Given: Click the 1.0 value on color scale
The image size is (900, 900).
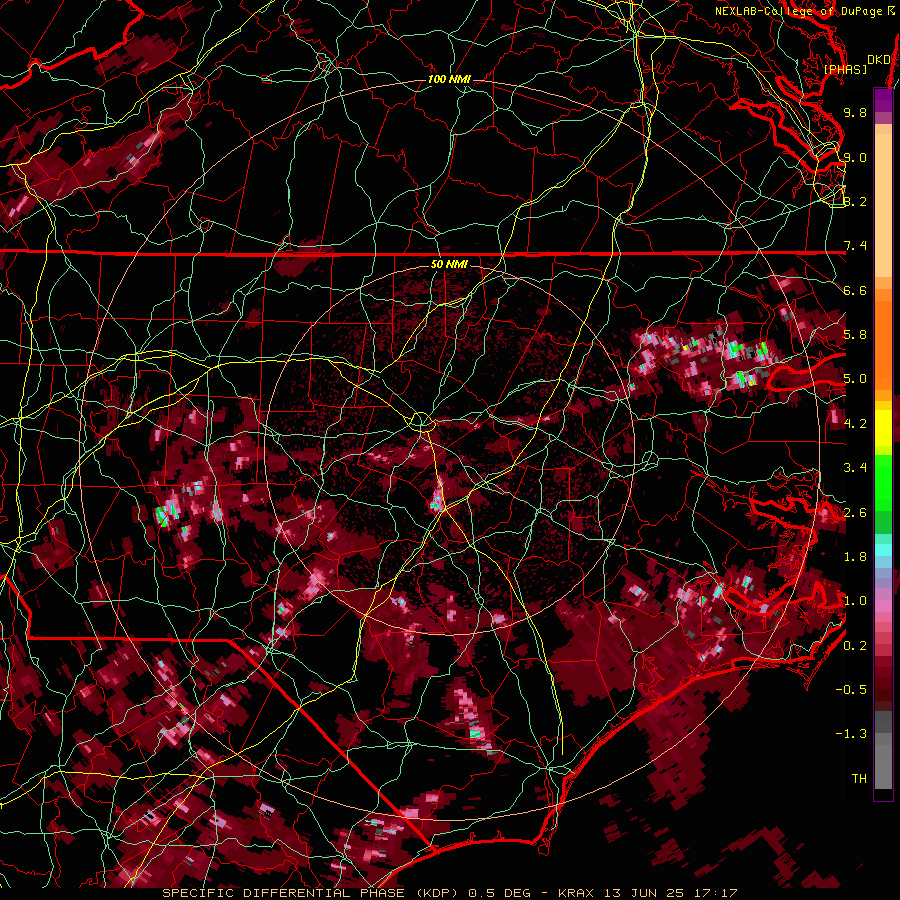Looking at the screenshot, I should (x=855, y=601).
